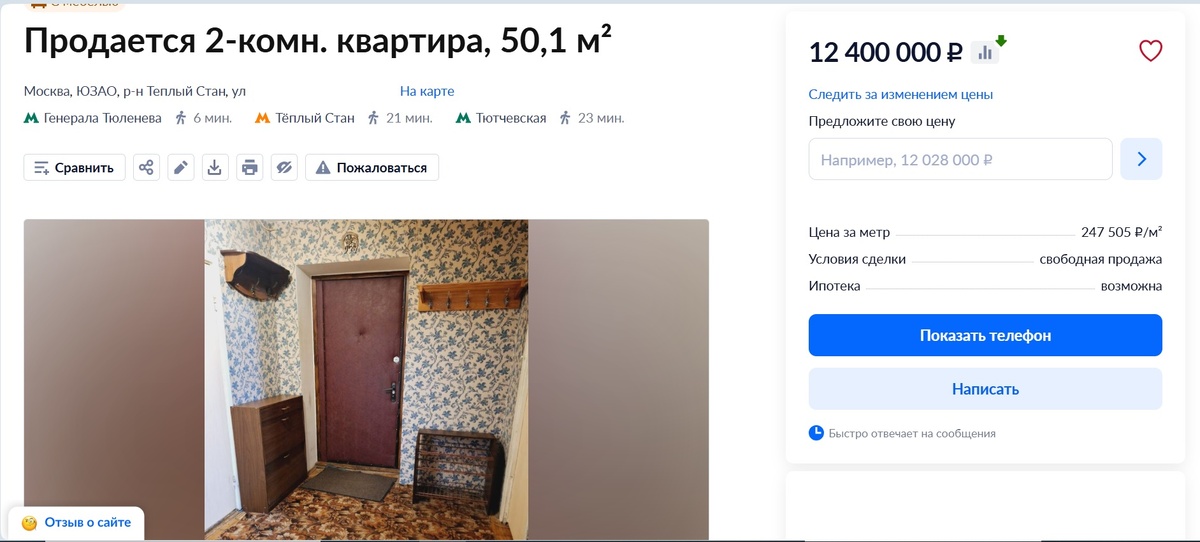Hide listing with crossed-eye icon
1200x542 pixels.
click(284, 167)
